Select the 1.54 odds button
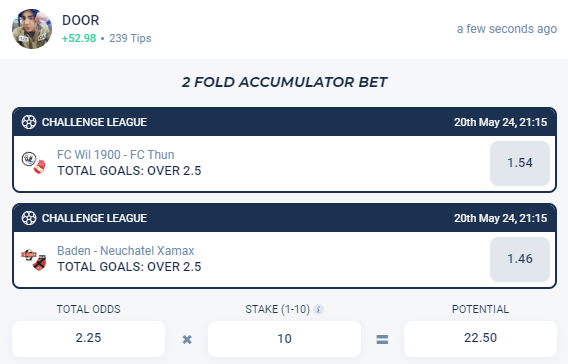The height and width of the screenshot is (364, 568). pyautogui.click(x=520, y=163)
